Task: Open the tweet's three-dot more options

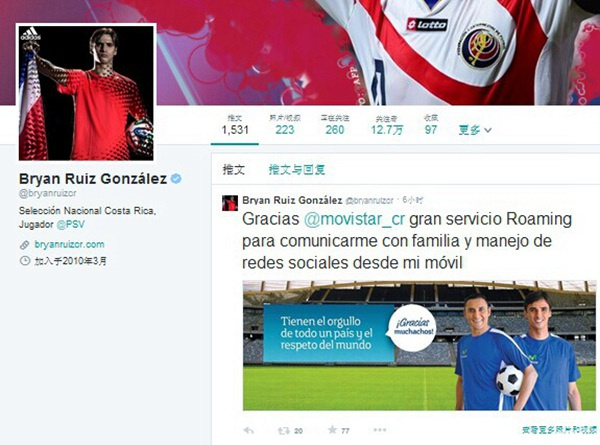Action: 380,430
